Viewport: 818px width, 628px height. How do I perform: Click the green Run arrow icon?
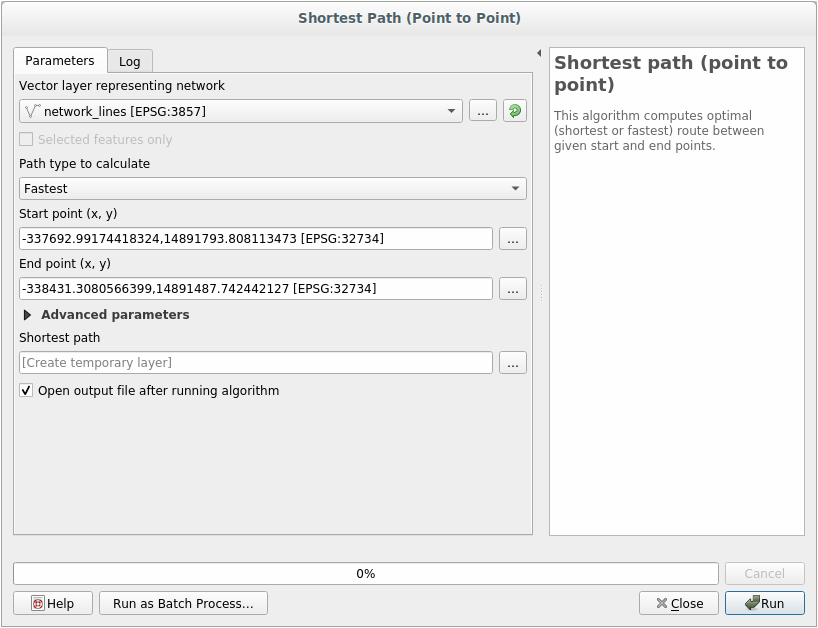tap(750, 603)
